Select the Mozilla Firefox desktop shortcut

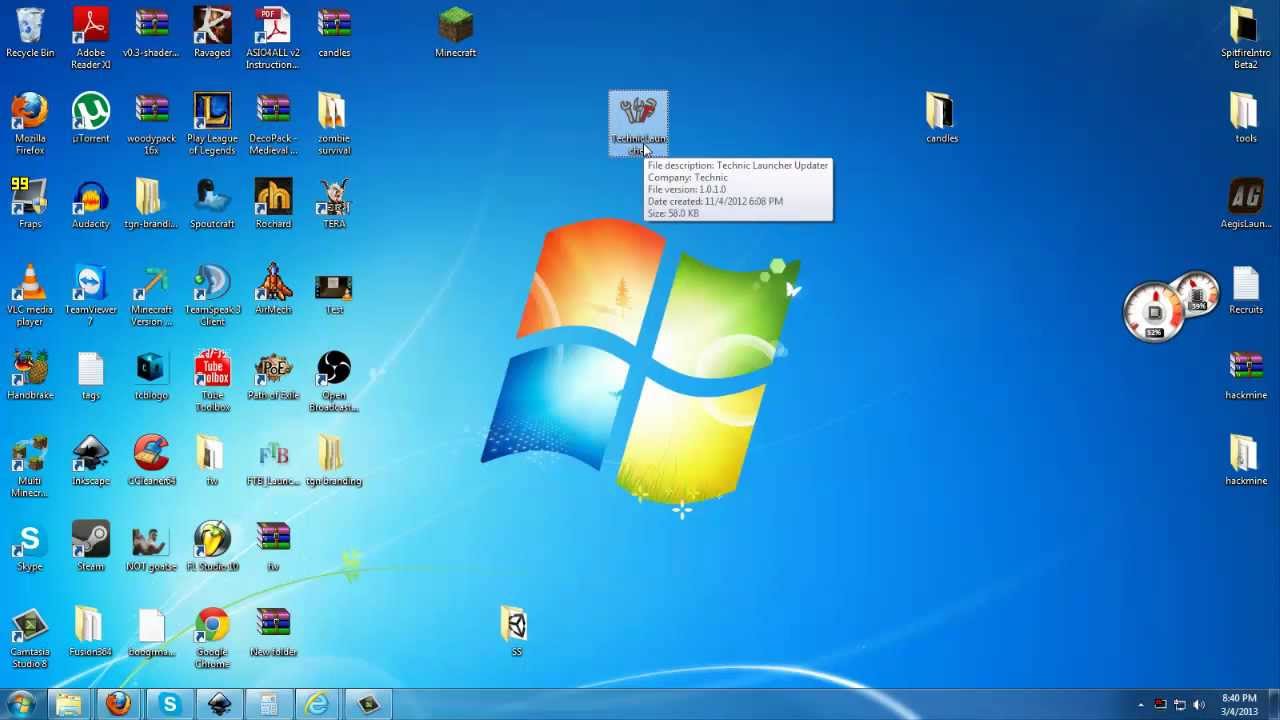coord(30,124)
